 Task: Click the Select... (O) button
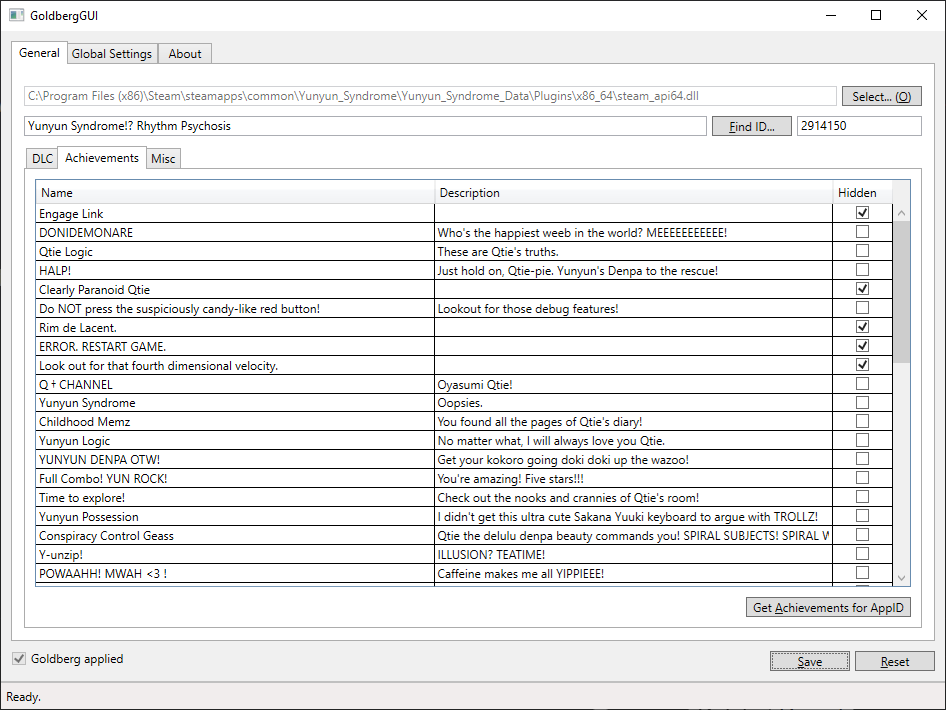coord(881,97)
